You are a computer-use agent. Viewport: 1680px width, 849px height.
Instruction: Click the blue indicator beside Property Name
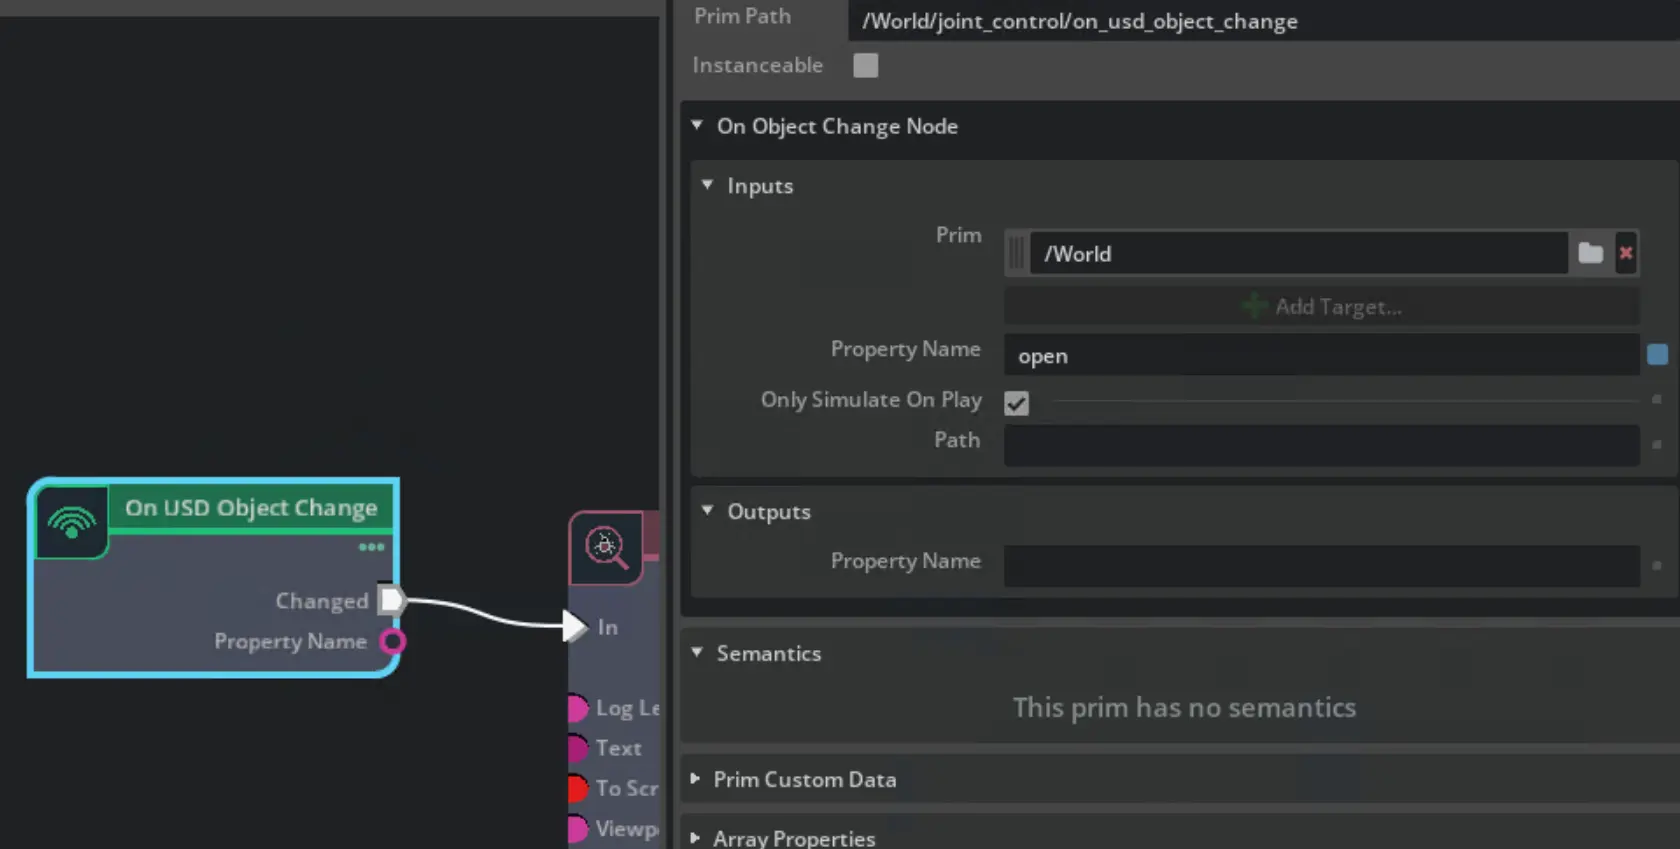1657,355
